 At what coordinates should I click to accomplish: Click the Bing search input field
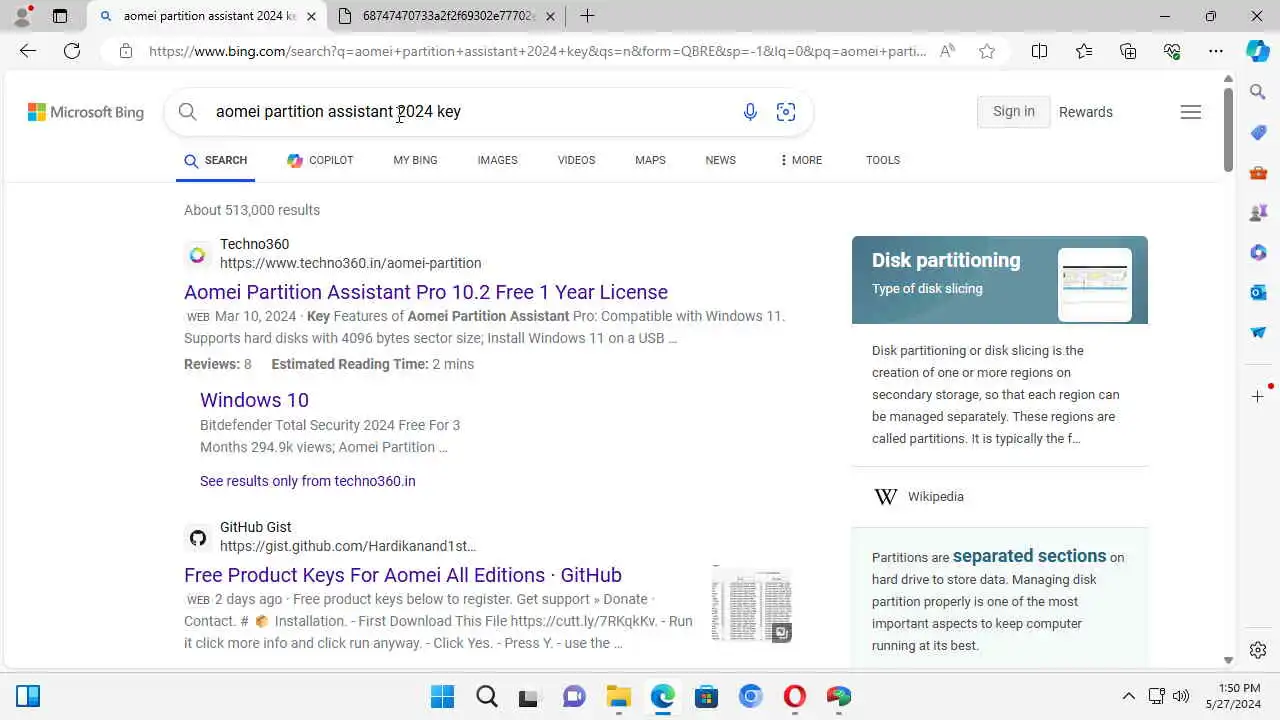[x=470, y=112]
